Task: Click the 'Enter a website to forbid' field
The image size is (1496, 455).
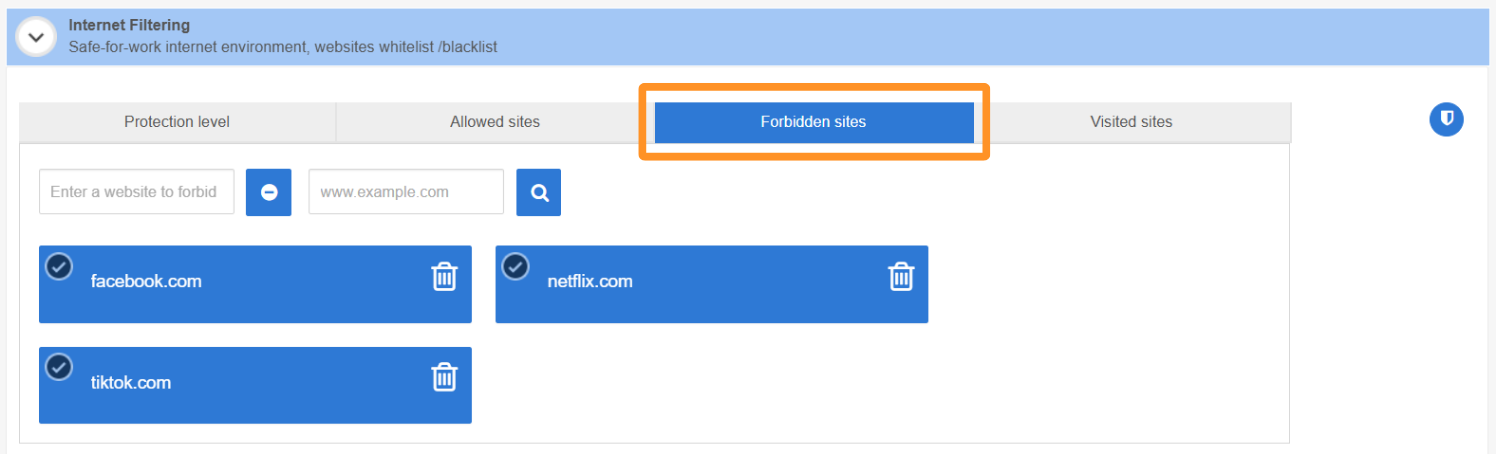Action: pos(136,192)
